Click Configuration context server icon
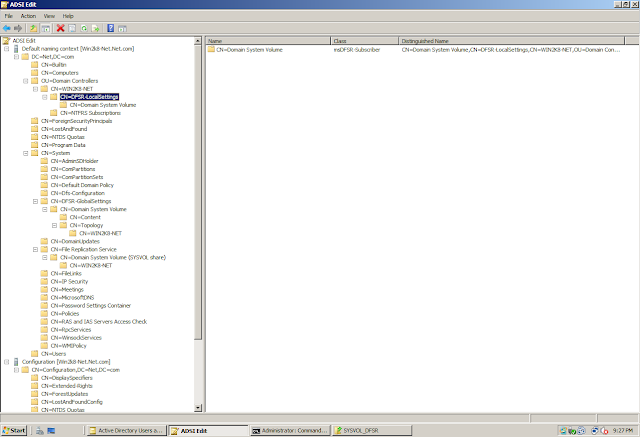 coord(16,362)
